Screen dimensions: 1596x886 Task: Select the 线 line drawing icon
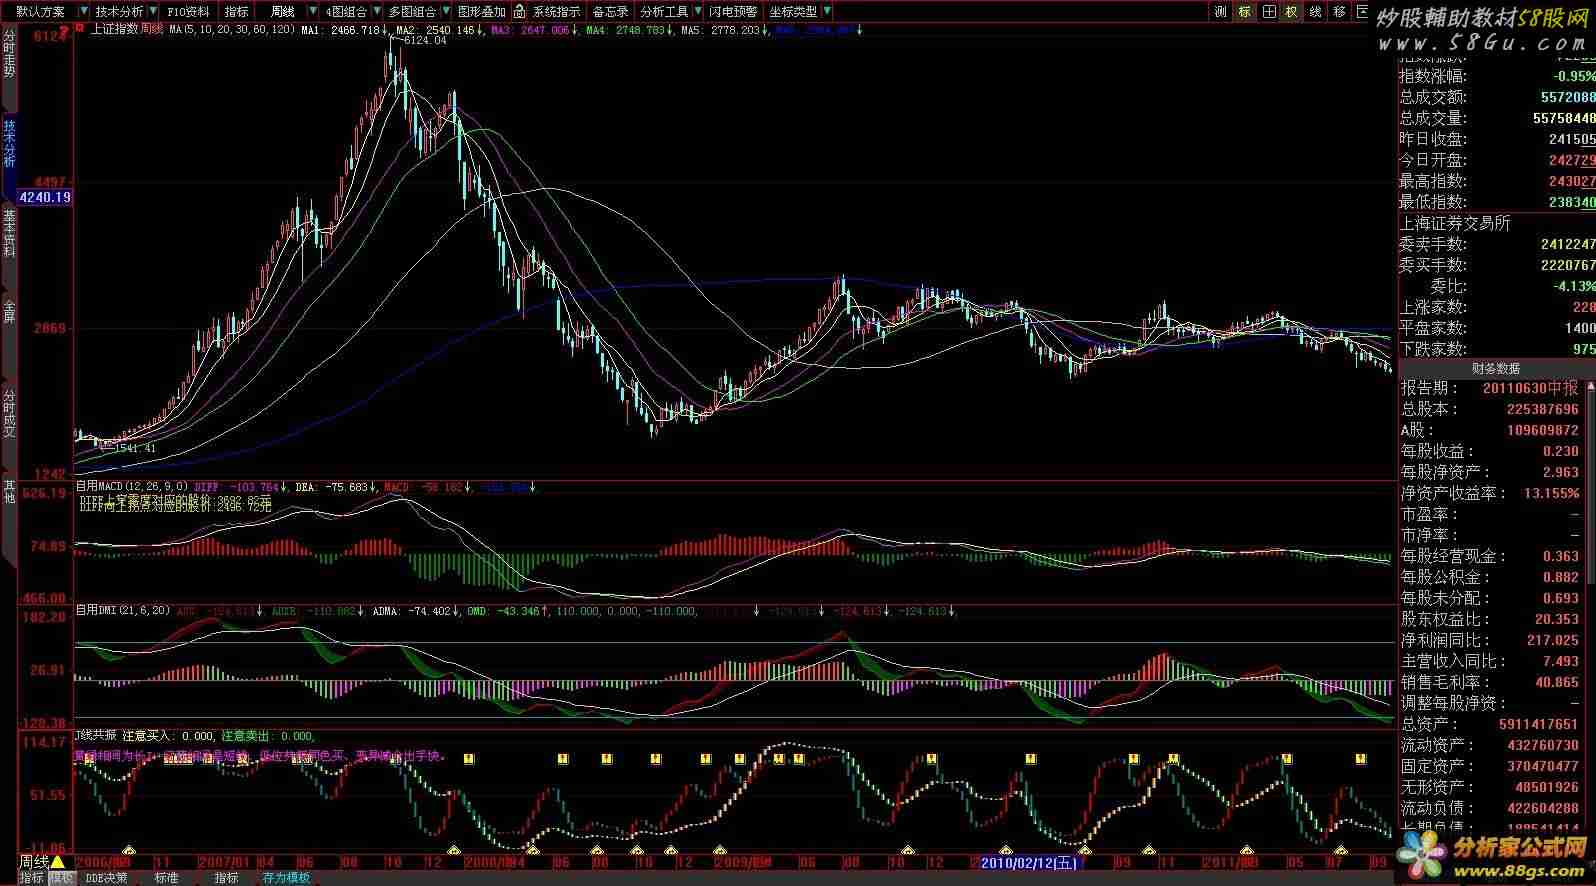pos(1316,12)
